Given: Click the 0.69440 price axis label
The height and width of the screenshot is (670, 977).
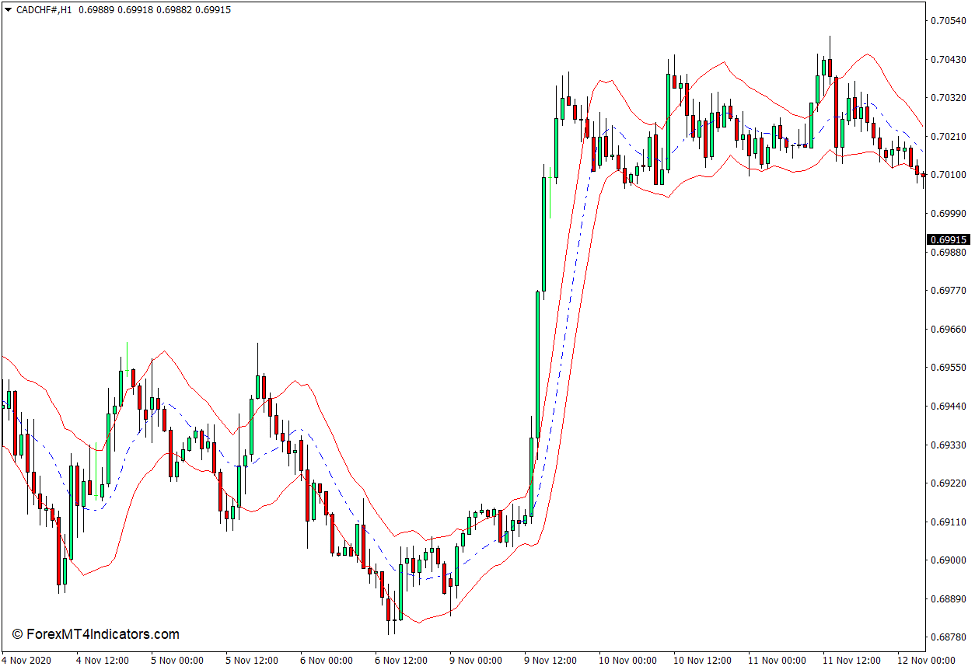Looking at the screenshot, I should [949, 406].
